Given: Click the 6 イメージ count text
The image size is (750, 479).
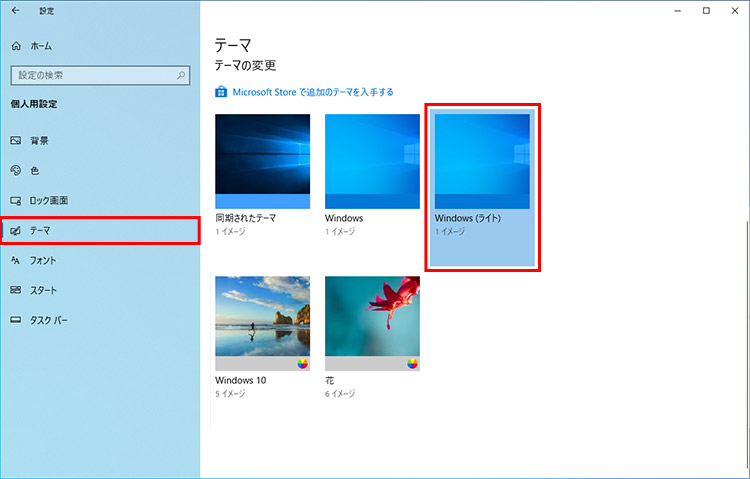Looking at the screenshot, I should [340, 394].
